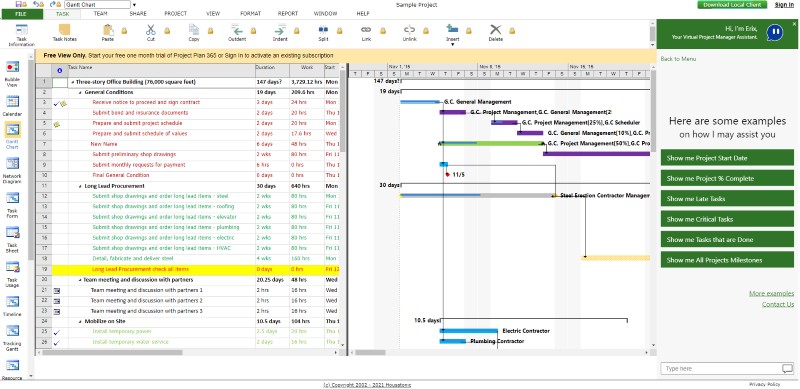Click the Gantt chart horizontal scrollbar
This screenshot has width=800, height=389.
[x=370, y=352]
